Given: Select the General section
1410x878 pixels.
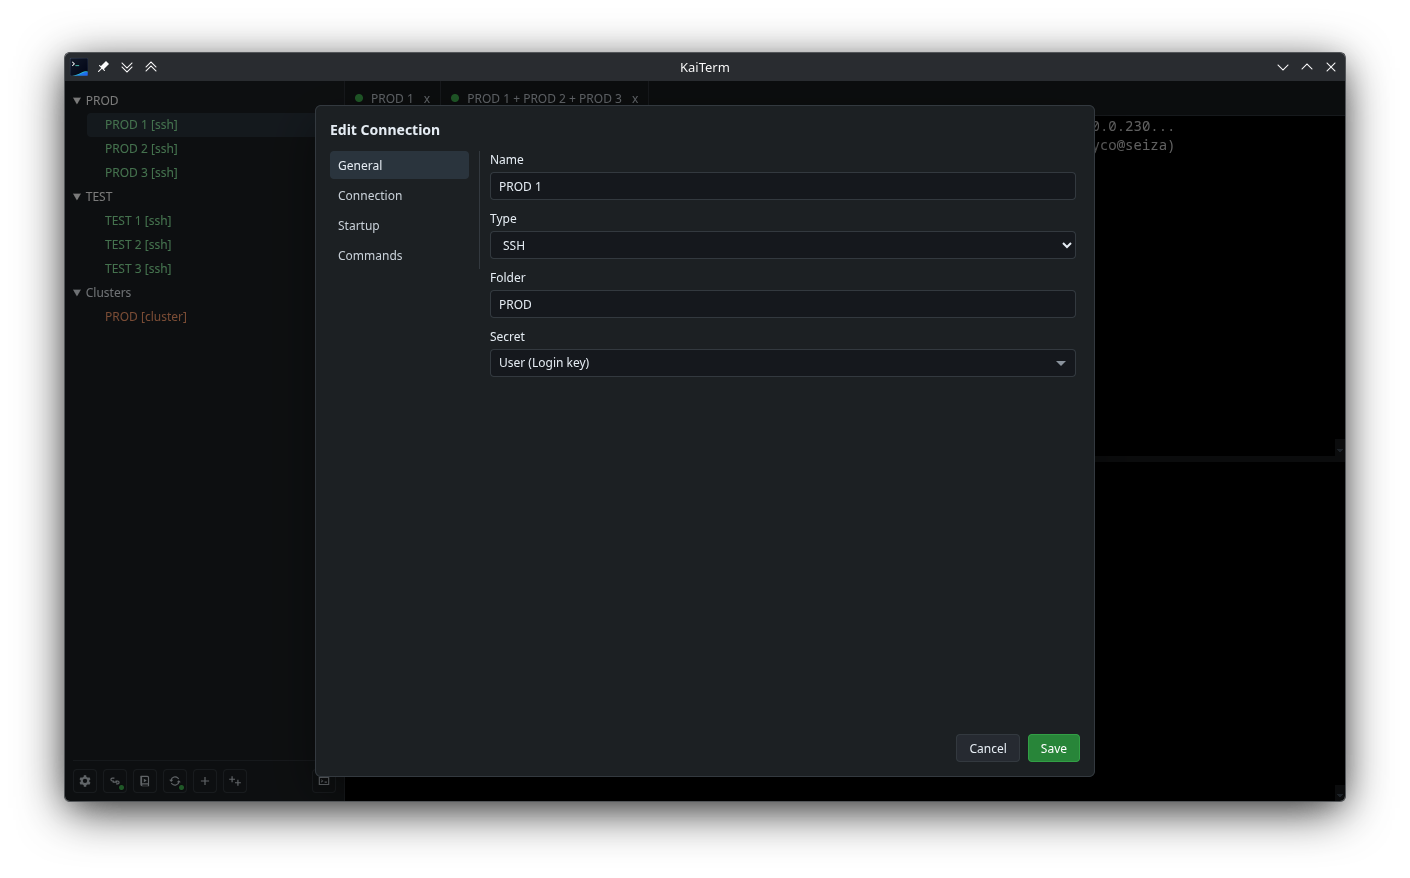Looking at the screenshot, I should (x=399, y=165).
